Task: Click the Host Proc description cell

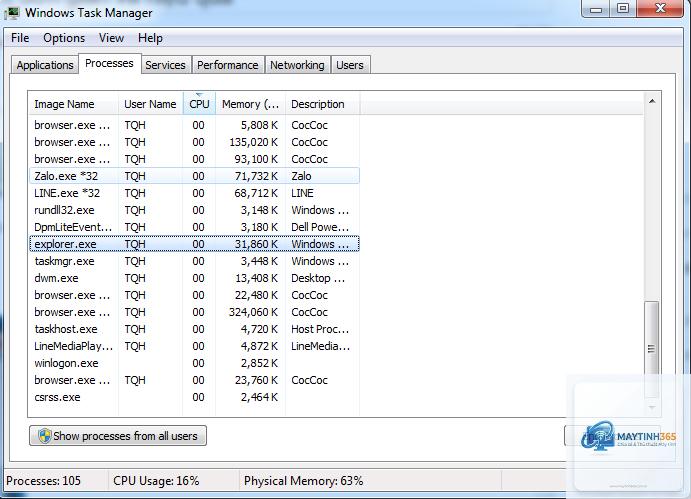Action: 320,329
